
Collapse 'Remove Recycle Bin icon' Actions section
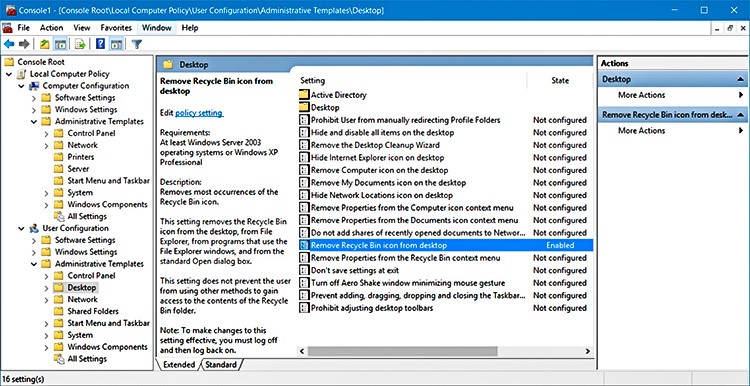coord(740,115)
